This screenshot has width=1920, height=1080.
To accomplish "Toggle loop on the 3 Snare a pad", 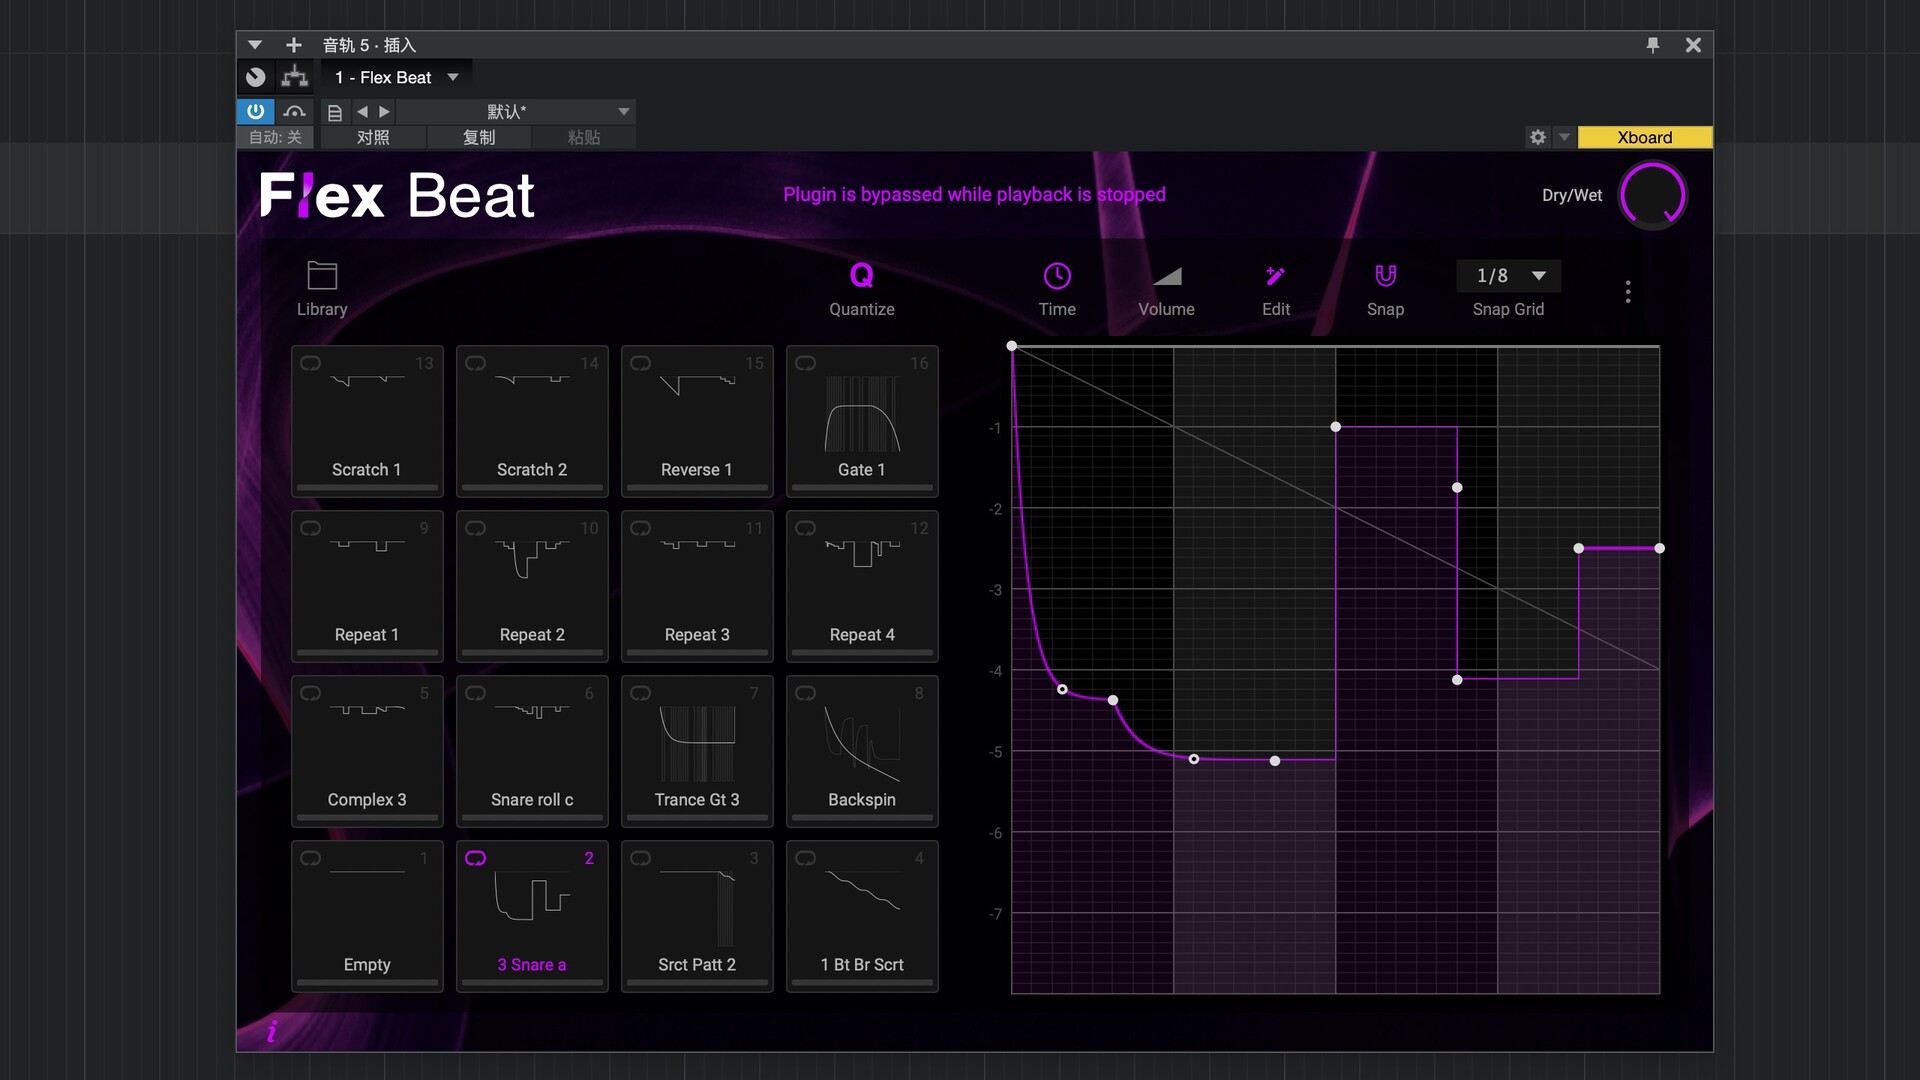I will (476, 858).
